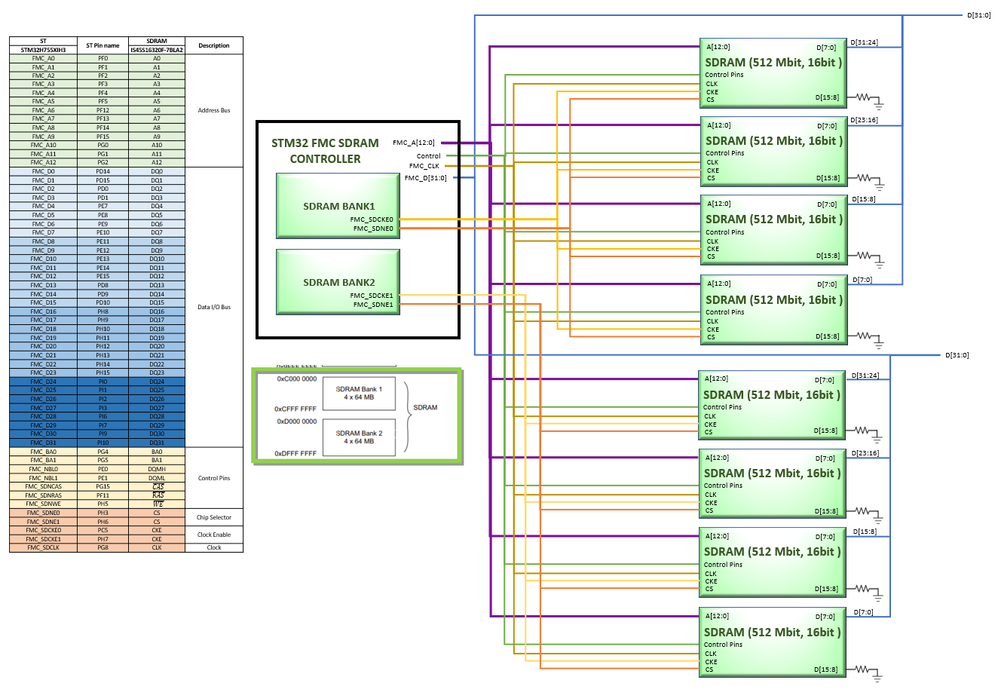998x699 pixels.
Task: Click the 'STM32 FMC SDRAM CONTROLLER' title
Action: click(x=325, y=151)
